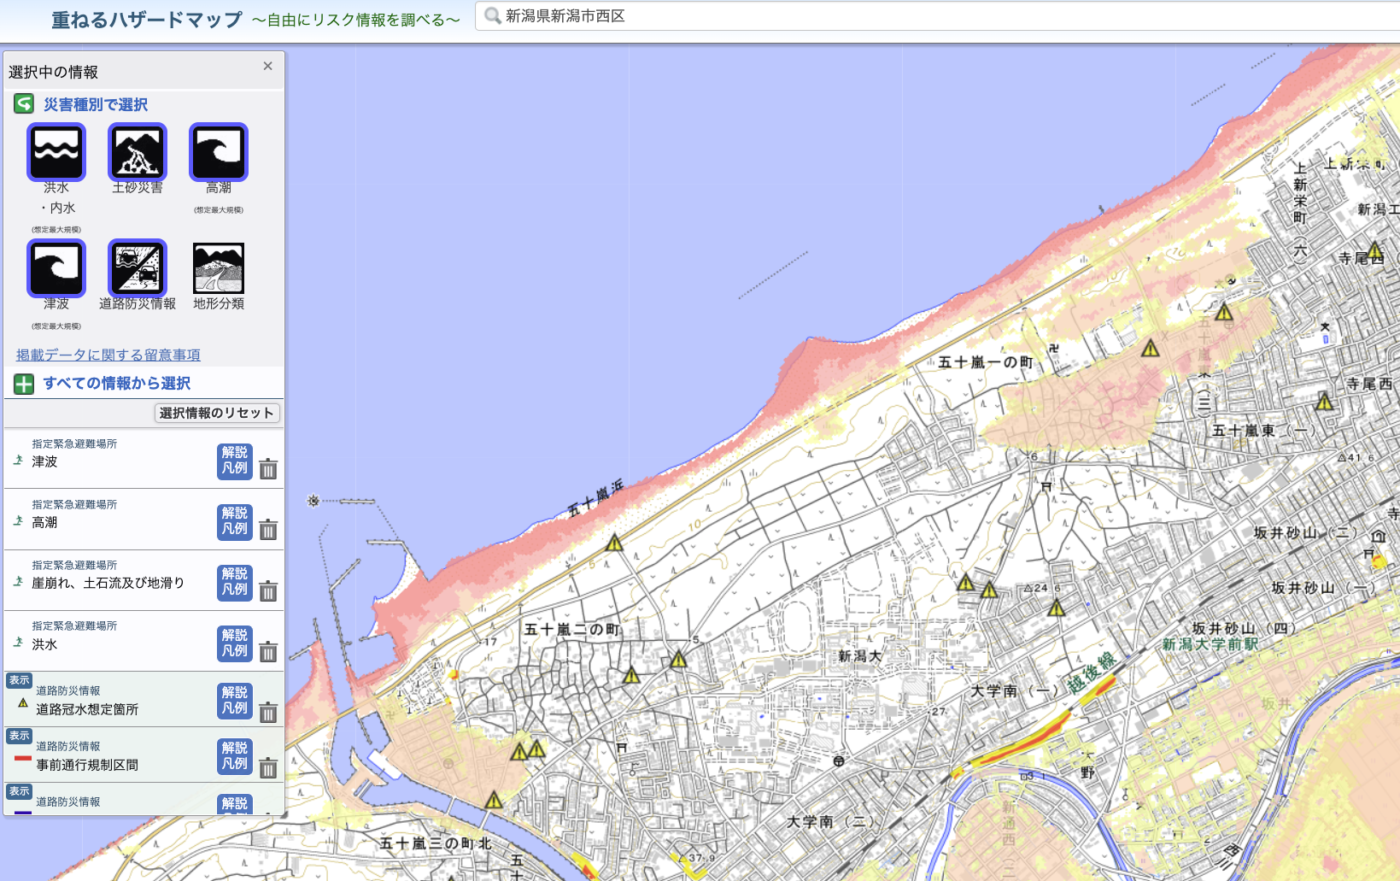The image size is (1400, 881).
Task: Toggle 表示 for 道路冠水想定箇所 layer
Action: point(19,680)
